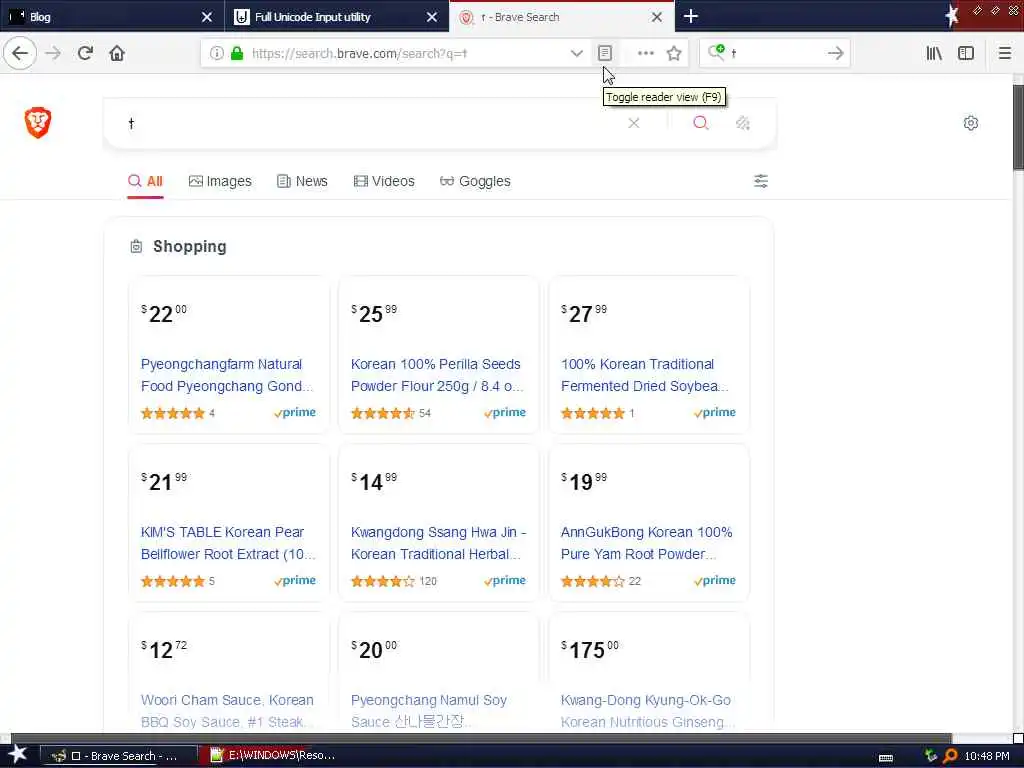Bookmark this page with the star icon
Viewport: 1024px width, 768px height.
674,54
